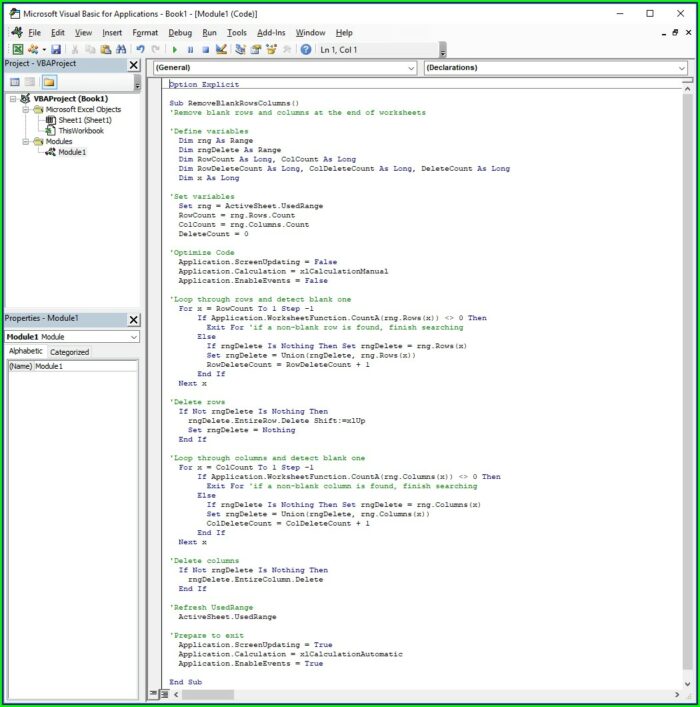Open the Add-Ins menu
700x707 pixels.
[271, 33]
